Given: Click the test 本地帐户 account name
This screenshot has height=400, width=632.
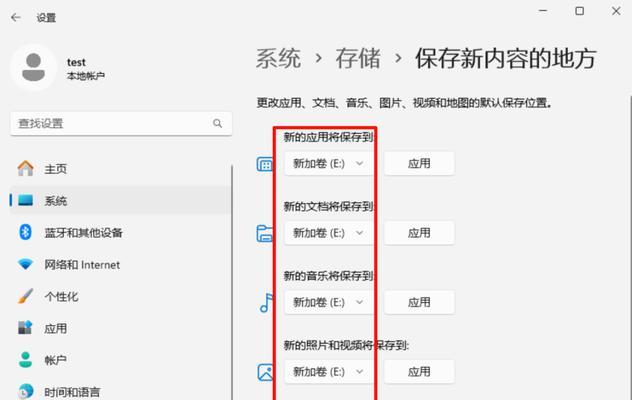Looking at the screenshot, I should click(x=86, y=69).
